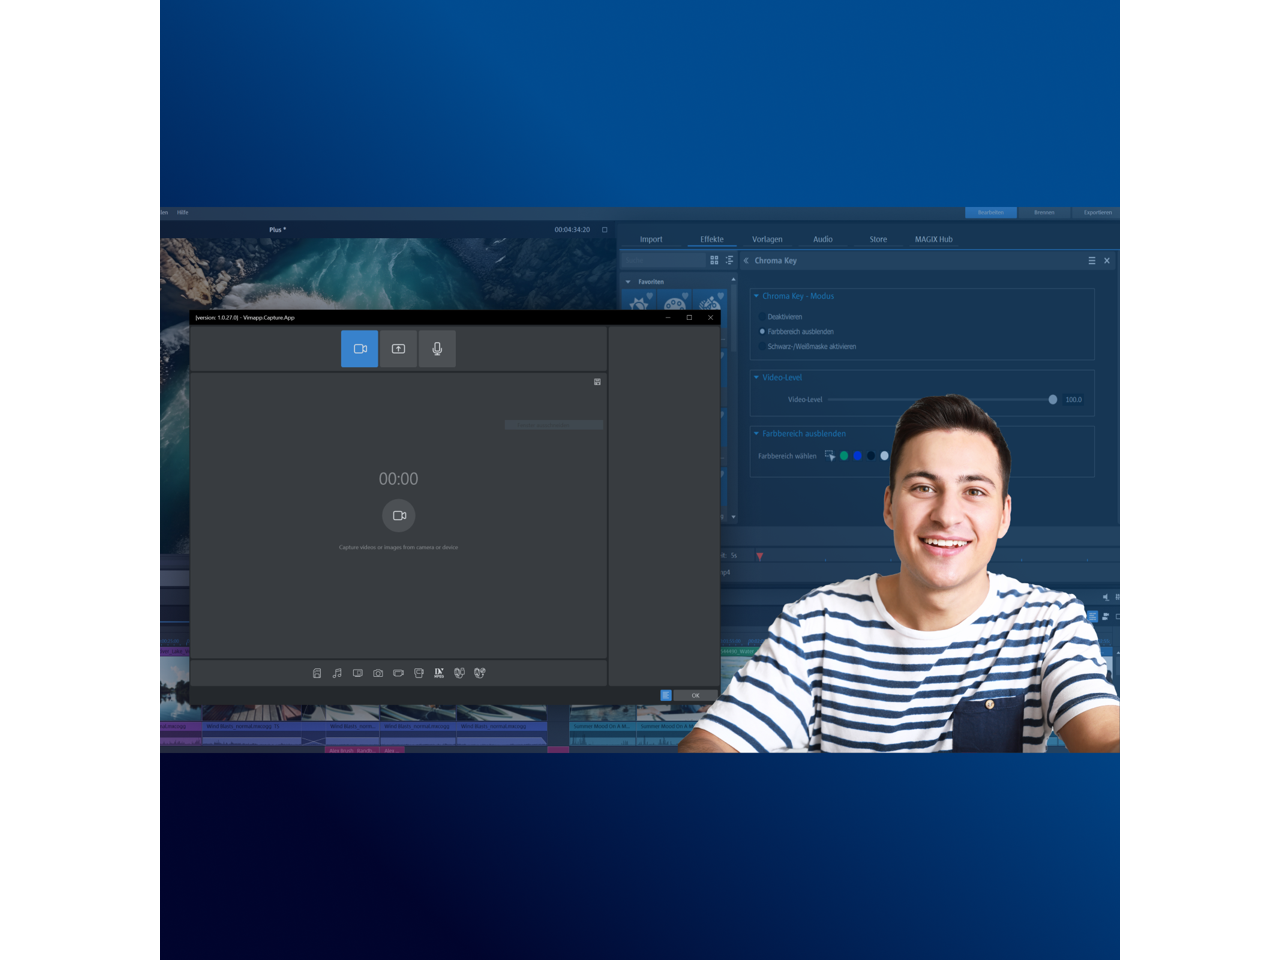Choose the black color swatch
The width and height of the screenshot is (1280, 960).
(x=871, y=456)
